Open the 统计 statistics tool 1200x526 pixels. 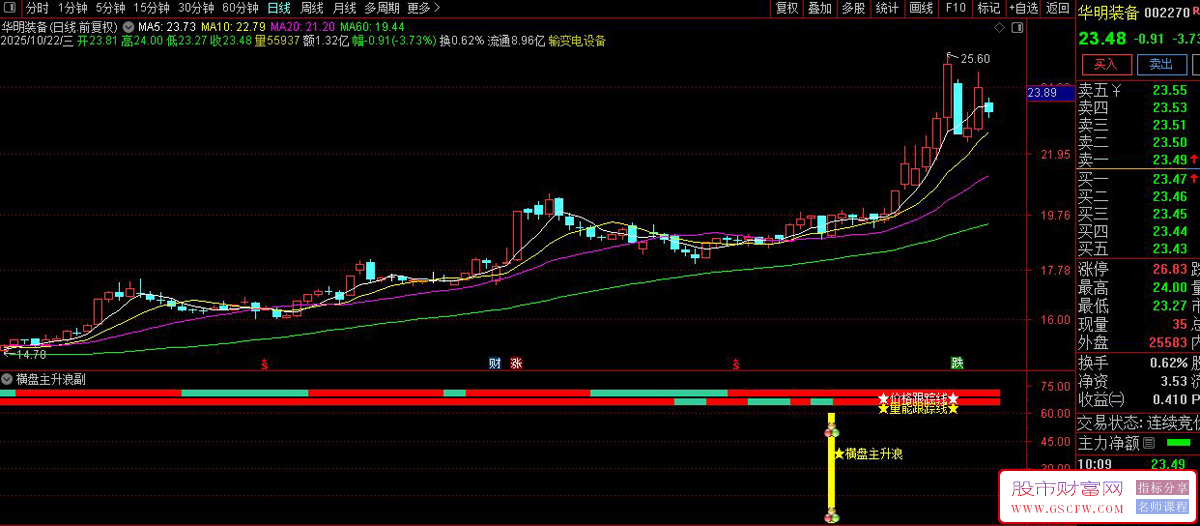(x=887, y=8)
